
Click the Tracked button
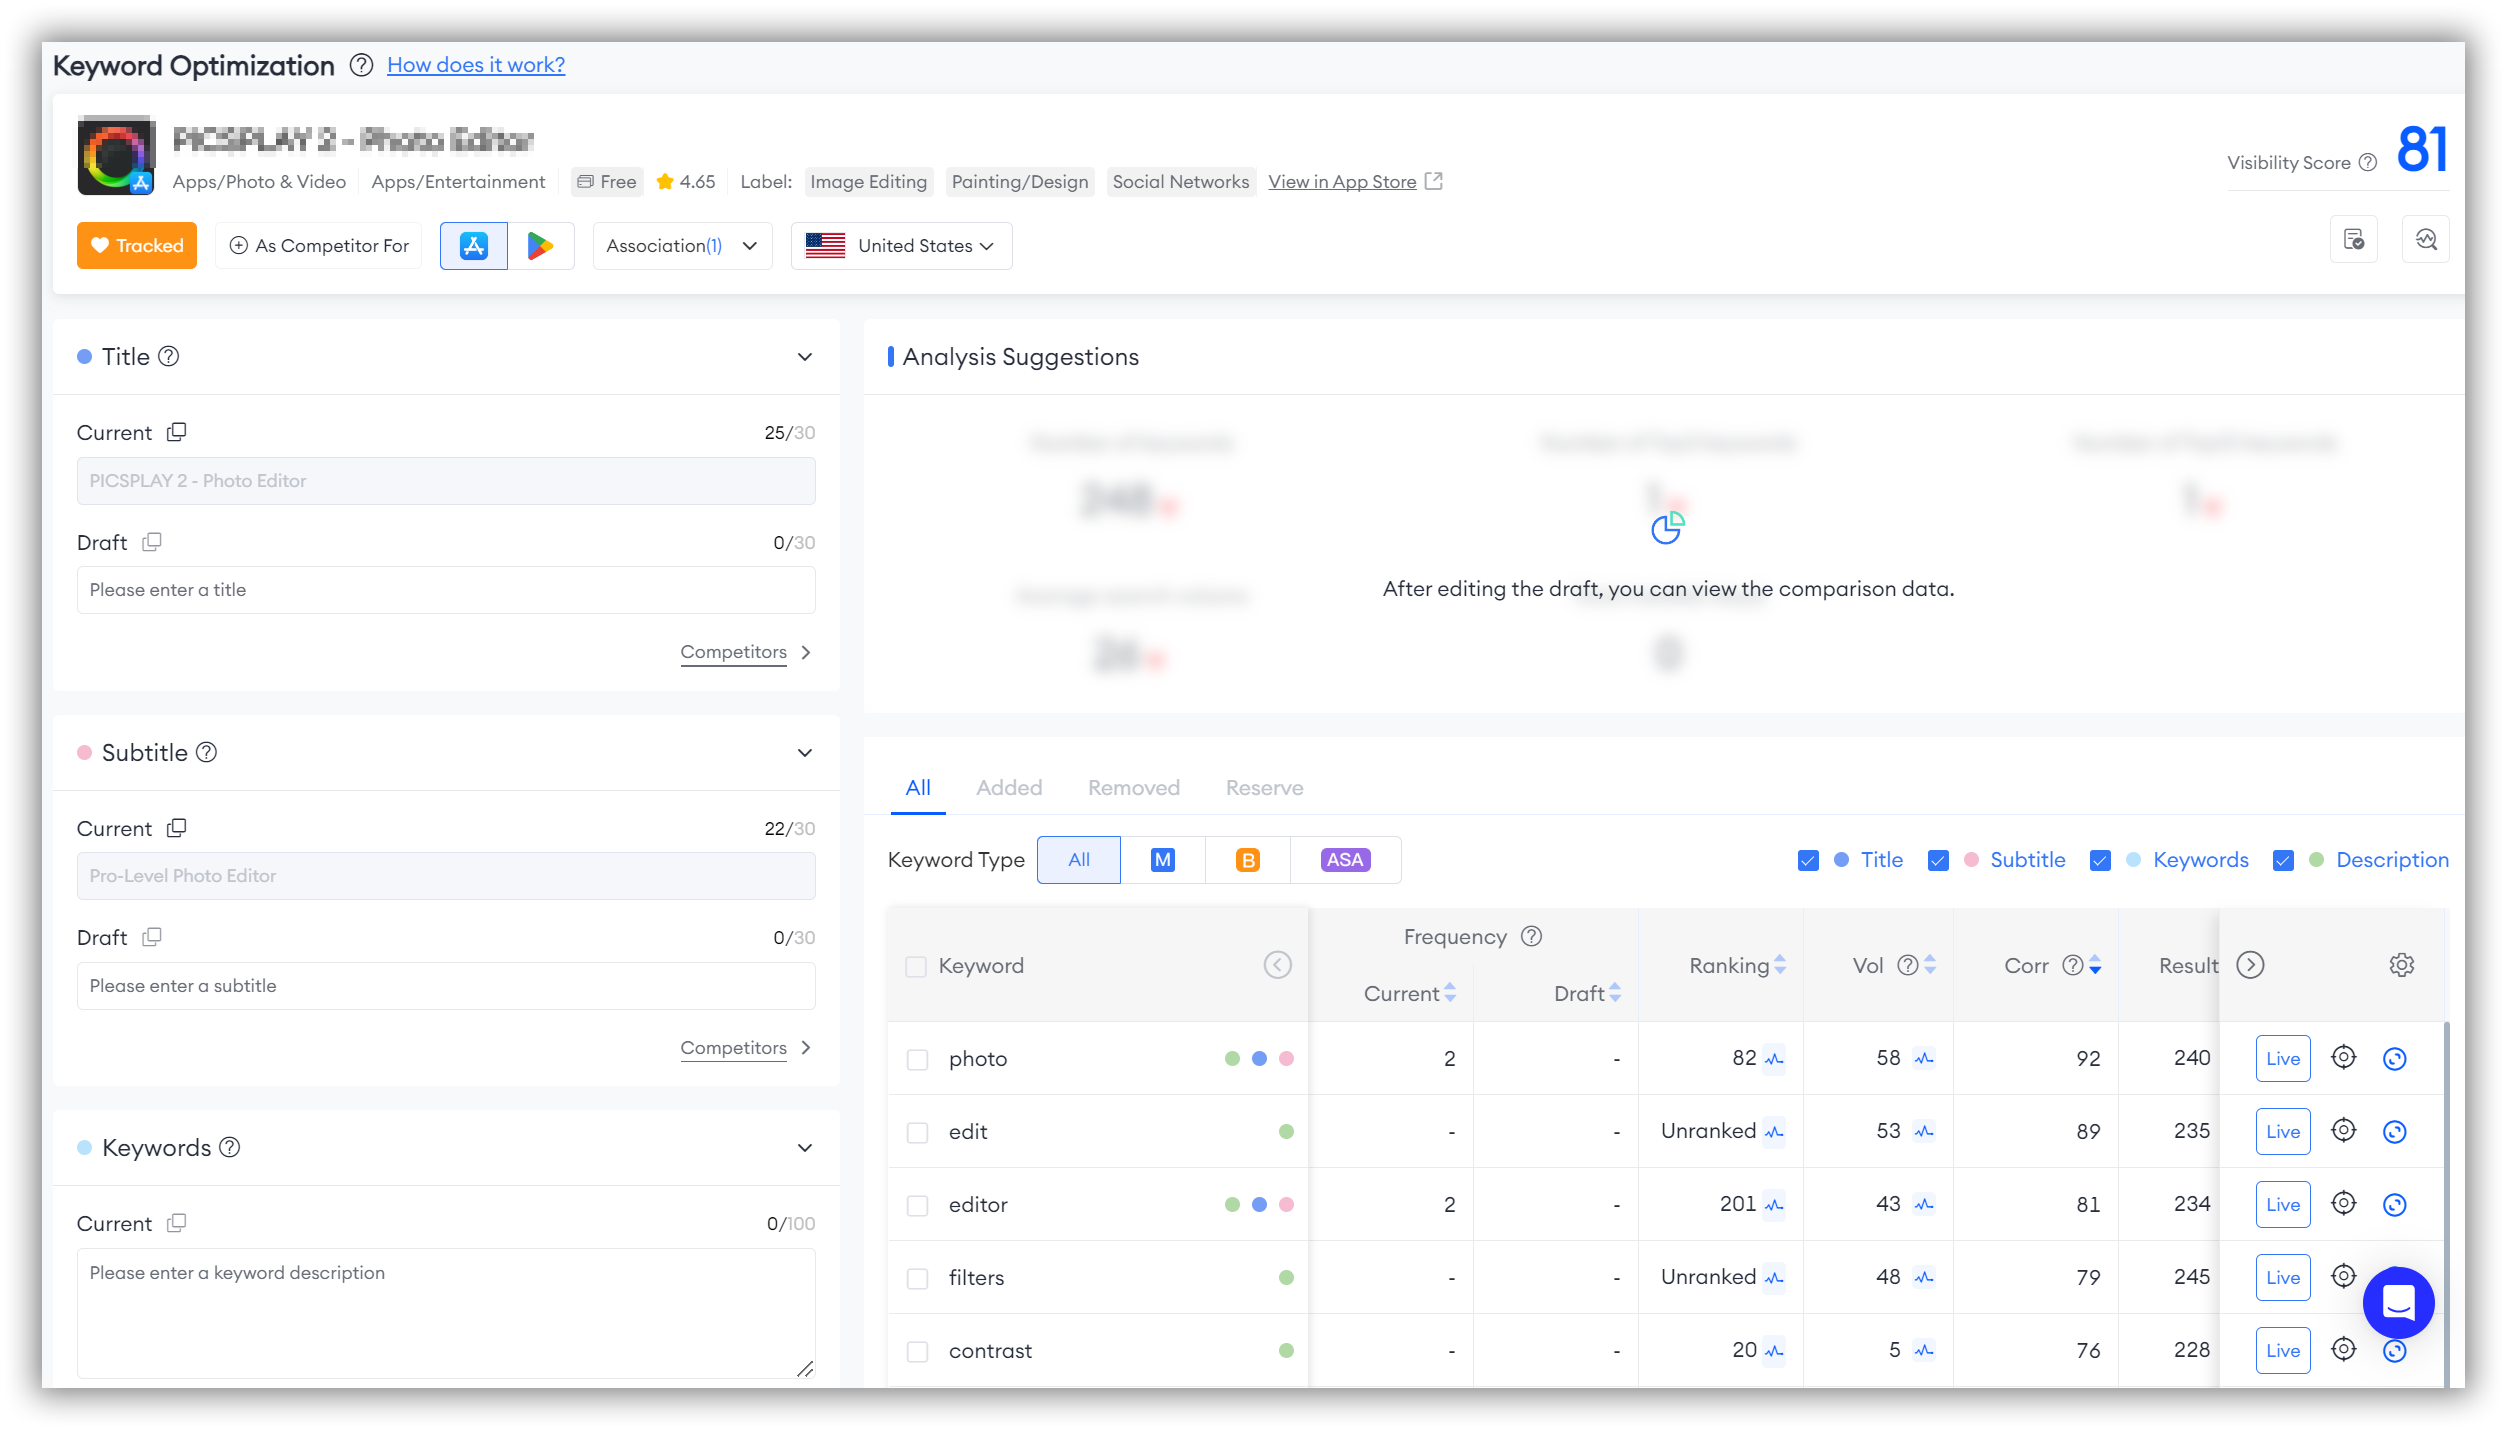click(x=137, y=246)
